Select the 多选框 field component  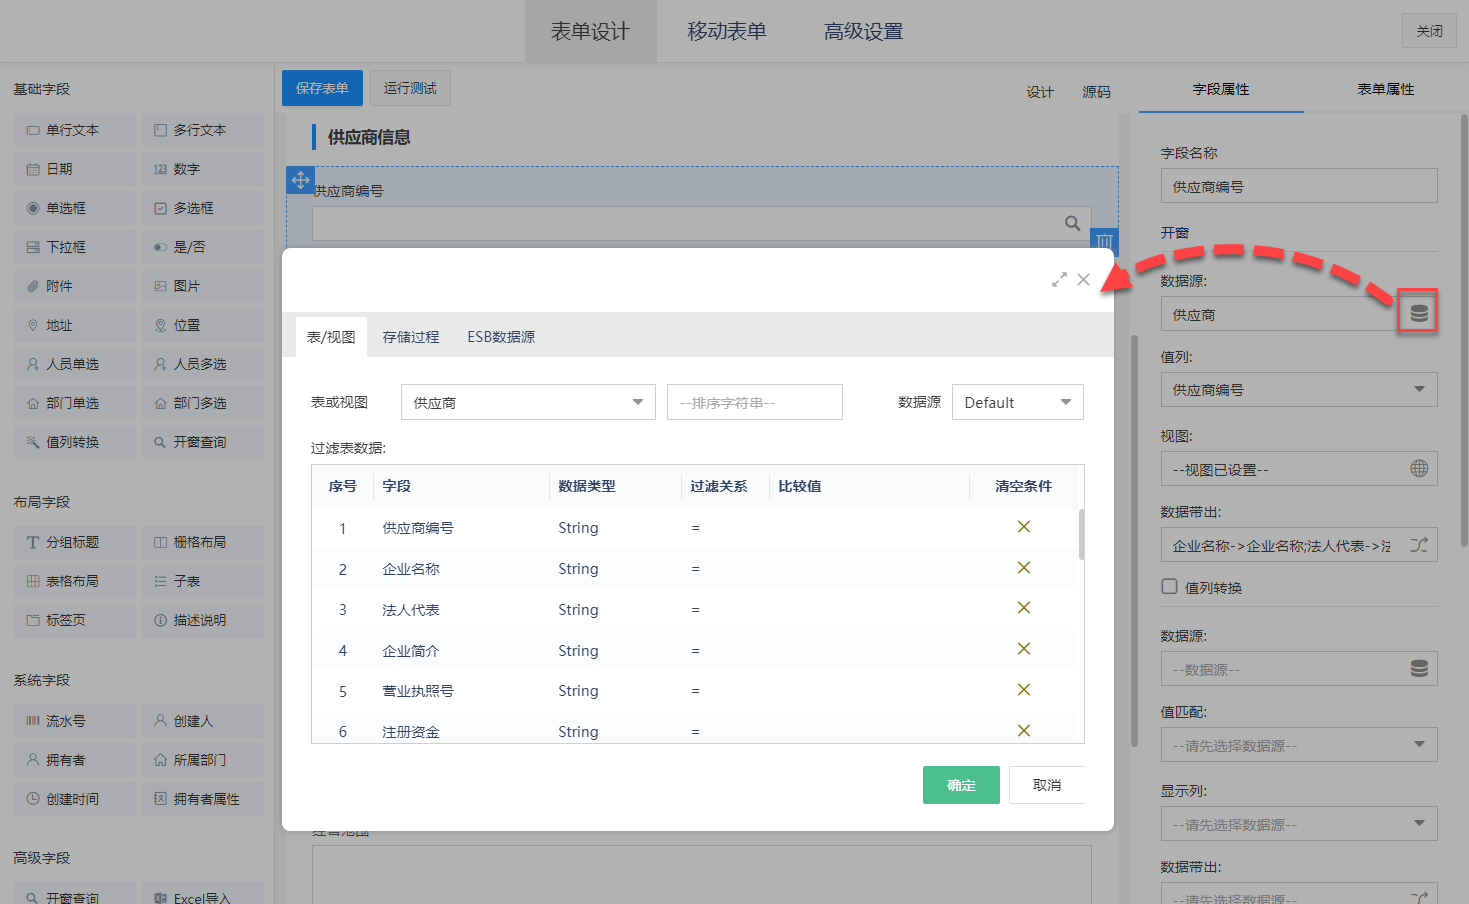pyautogui.click(x=203, y=208)
